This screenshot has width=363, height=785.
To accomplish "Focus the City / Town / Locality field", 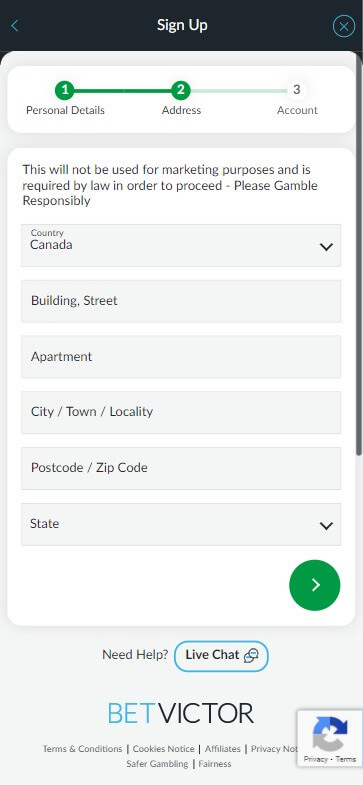I will click(x=181, y=413).
